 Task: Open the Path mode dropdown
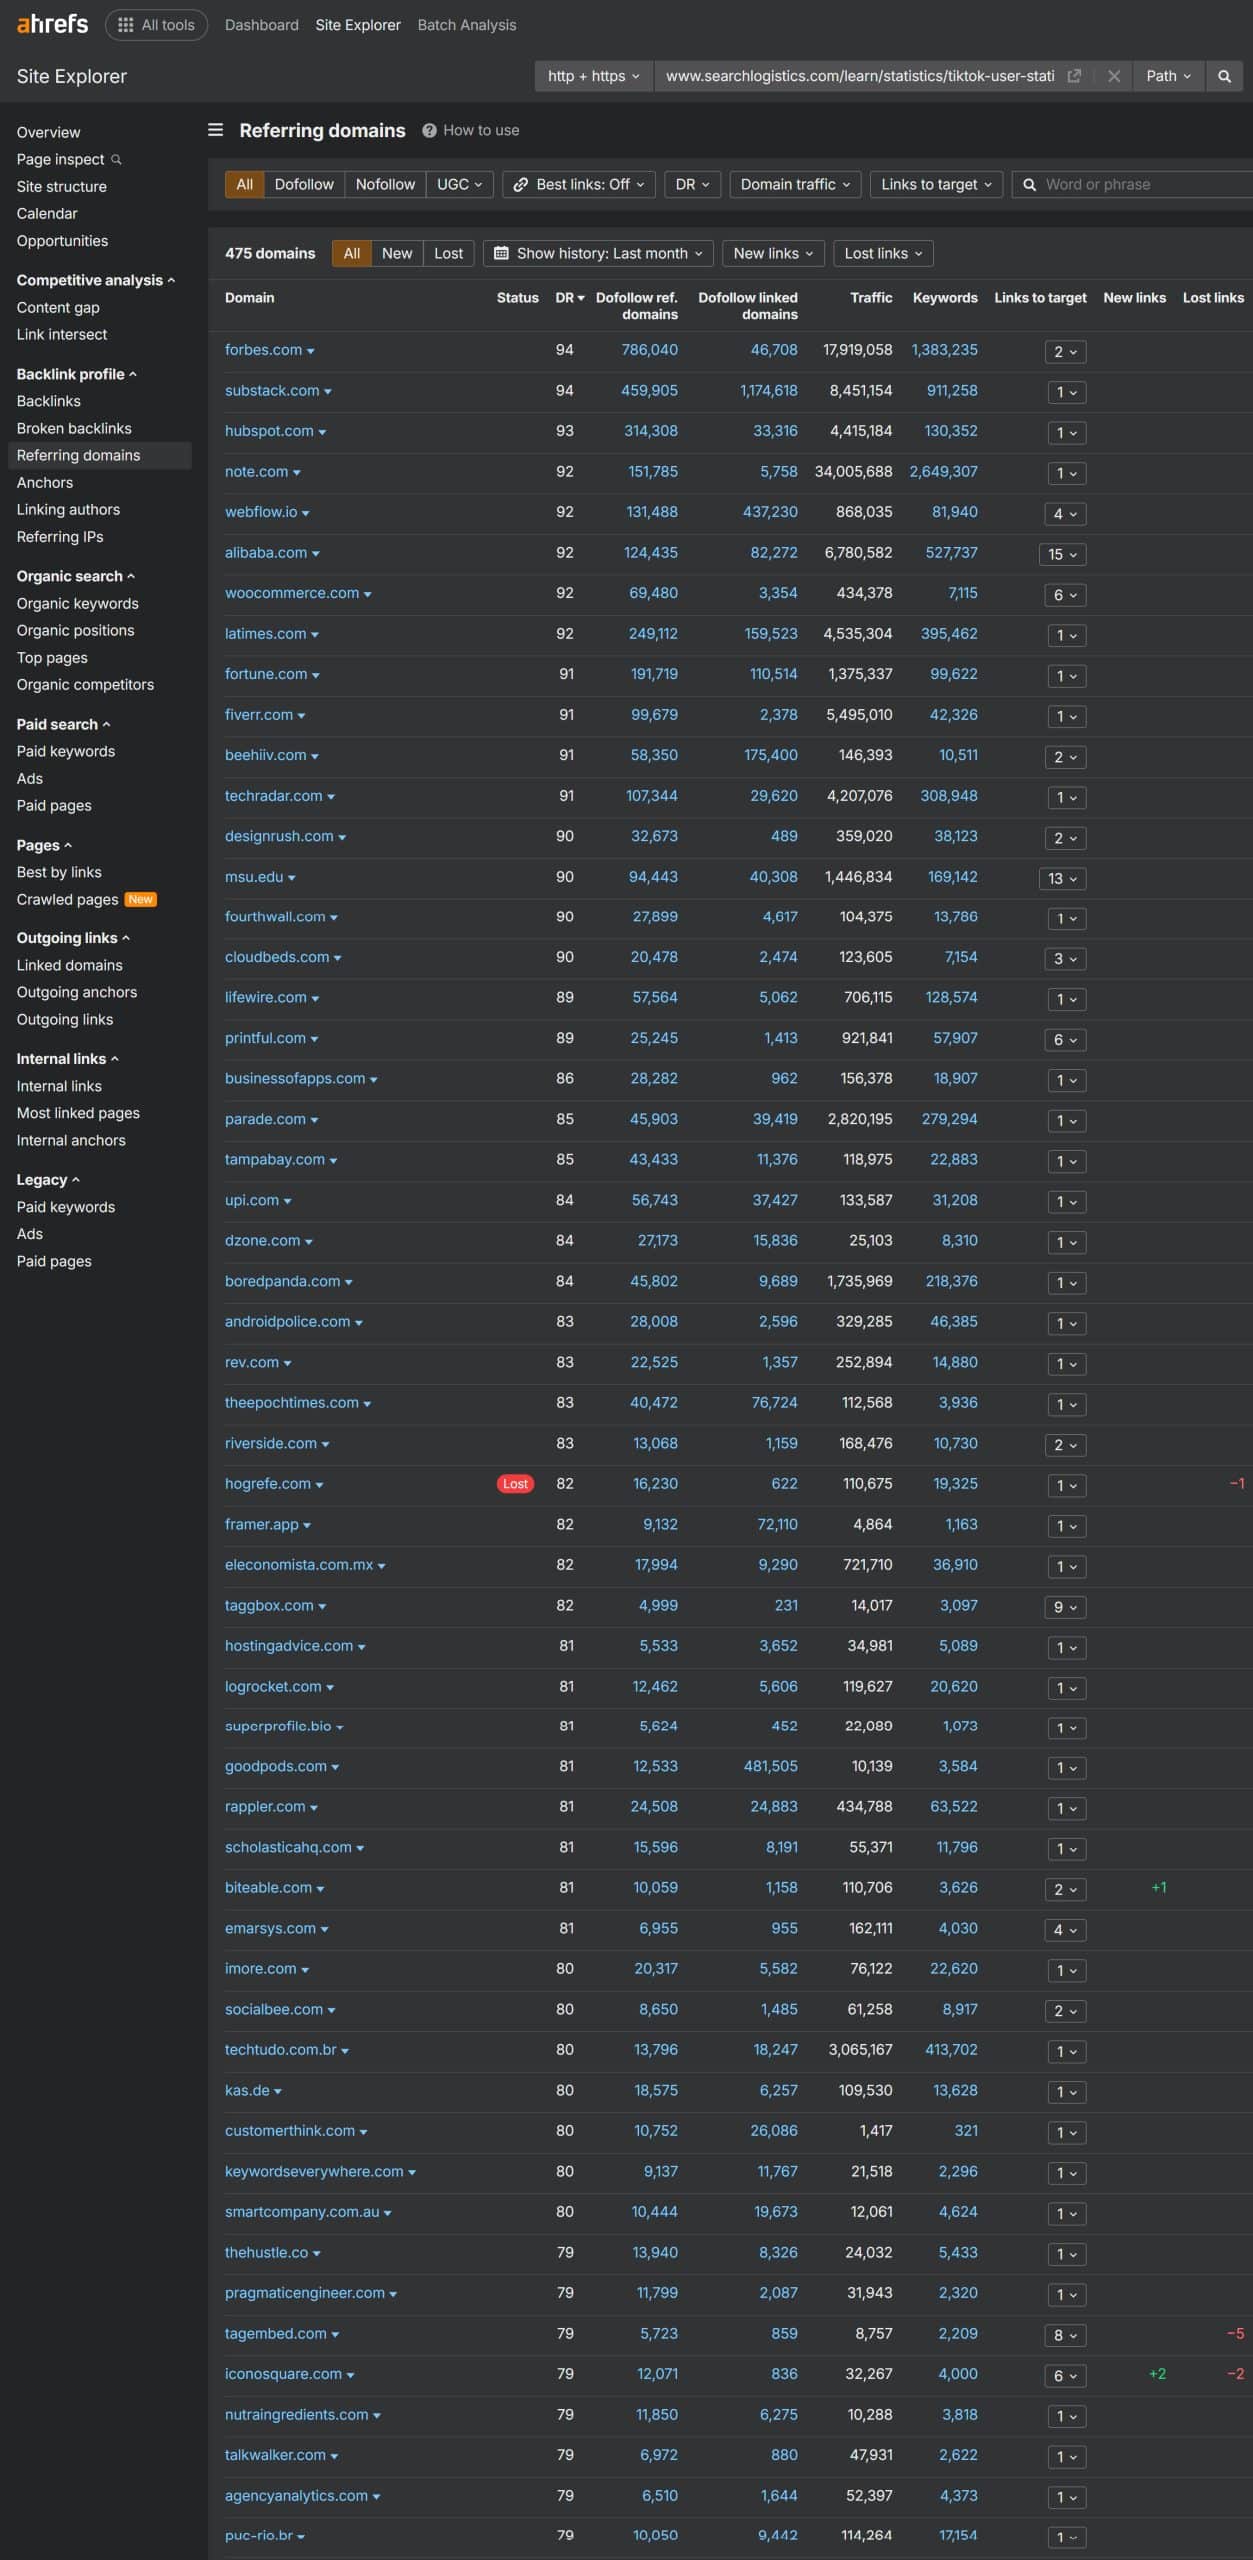tap(1168, 76)
